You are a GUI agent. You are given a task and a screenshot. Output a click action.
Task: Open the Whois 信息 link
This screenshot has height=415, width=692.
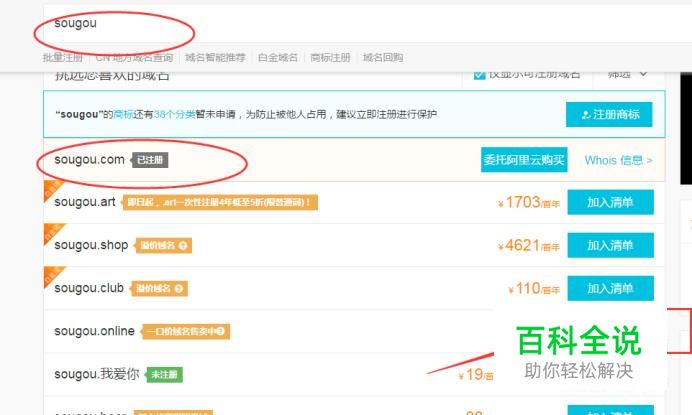(618, 160)
